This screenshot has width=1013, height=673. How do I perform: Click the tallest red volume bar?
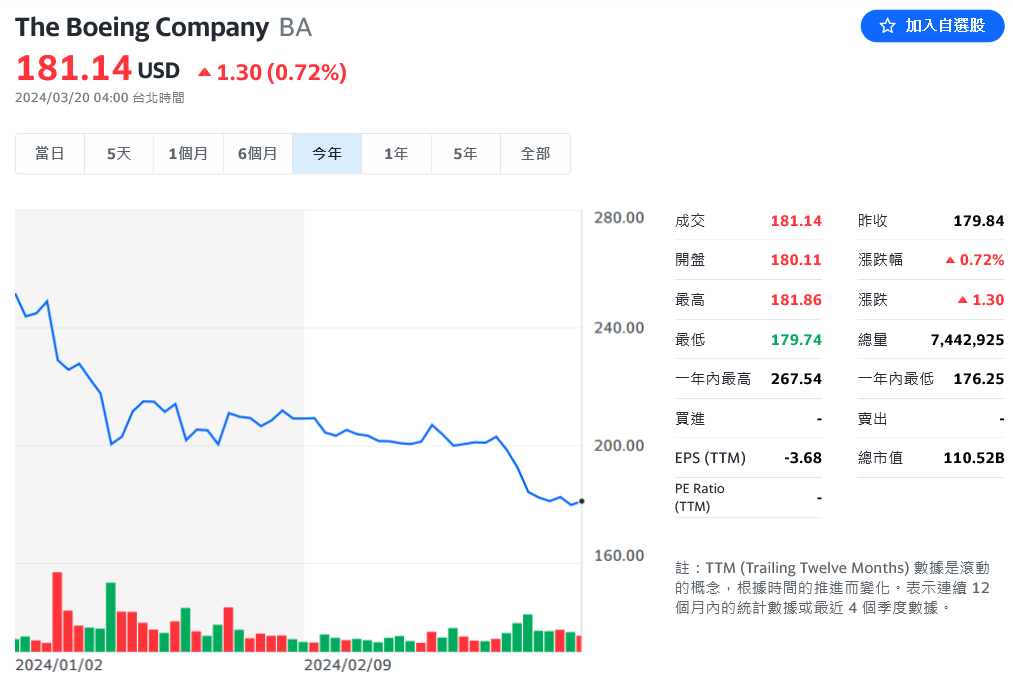tap(57, 611)
